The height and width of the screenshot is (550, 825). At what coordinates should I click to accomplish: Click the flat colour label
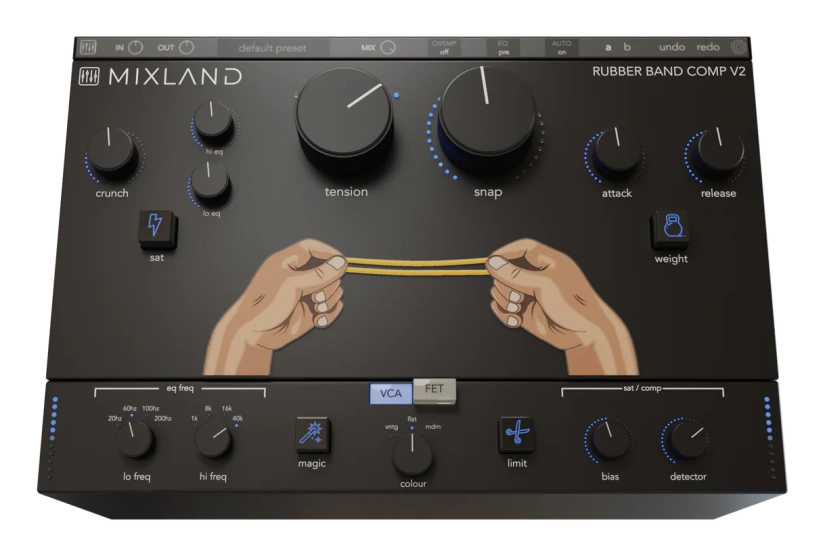(412, 419)
